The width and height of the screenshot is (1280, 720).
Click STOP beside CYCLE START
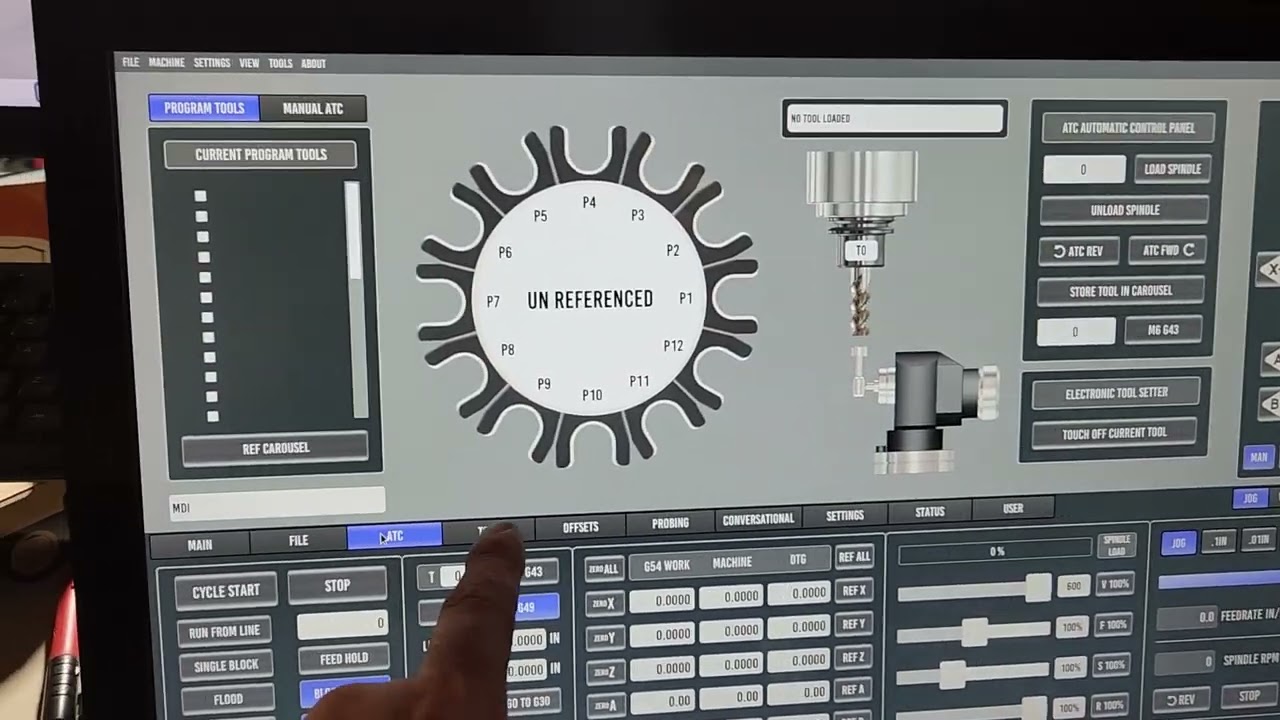(337, 586)
